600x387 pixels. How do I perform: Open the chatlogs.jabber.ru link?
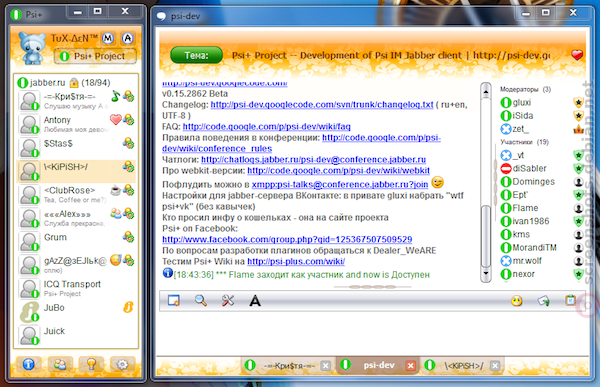coord(313,160)
